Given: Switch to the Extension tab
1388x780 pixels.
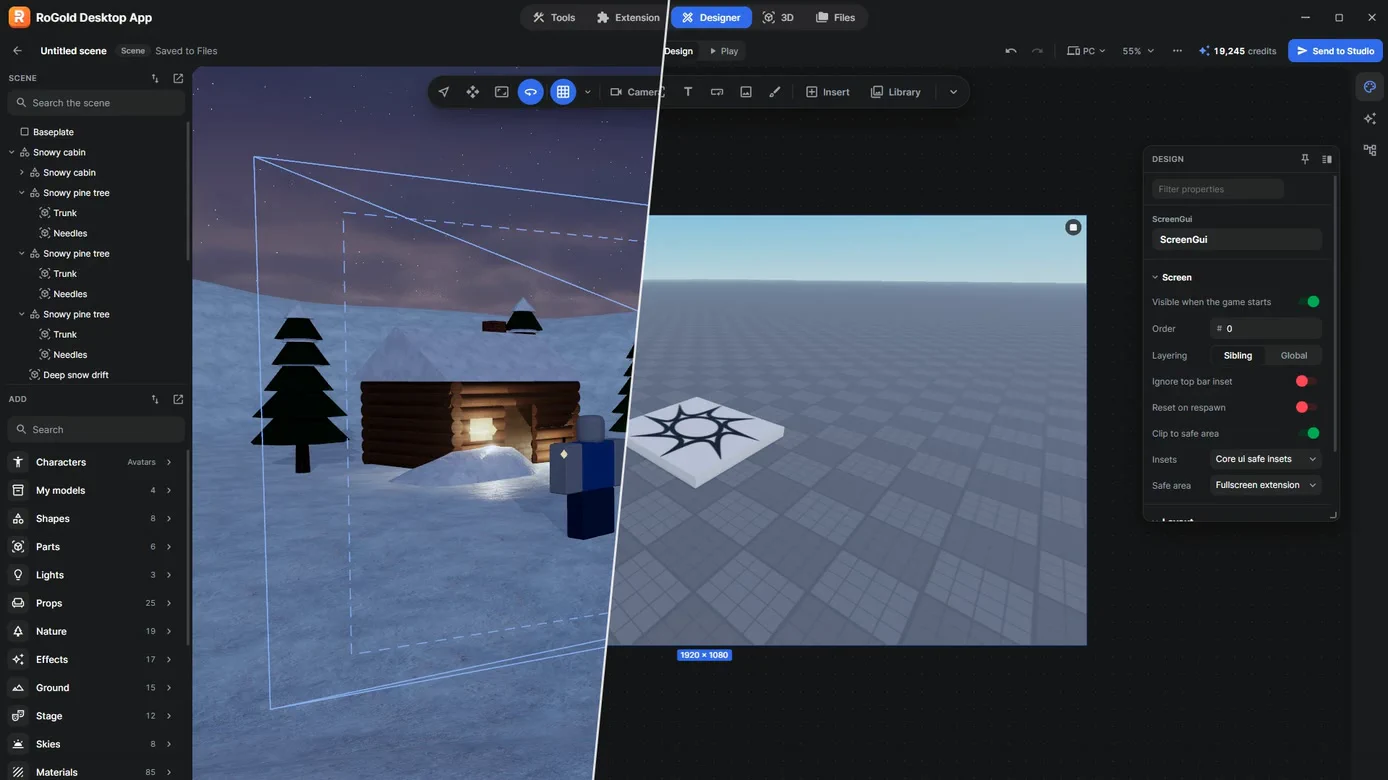Looking at the screenshot, I should tap(628, 17).
